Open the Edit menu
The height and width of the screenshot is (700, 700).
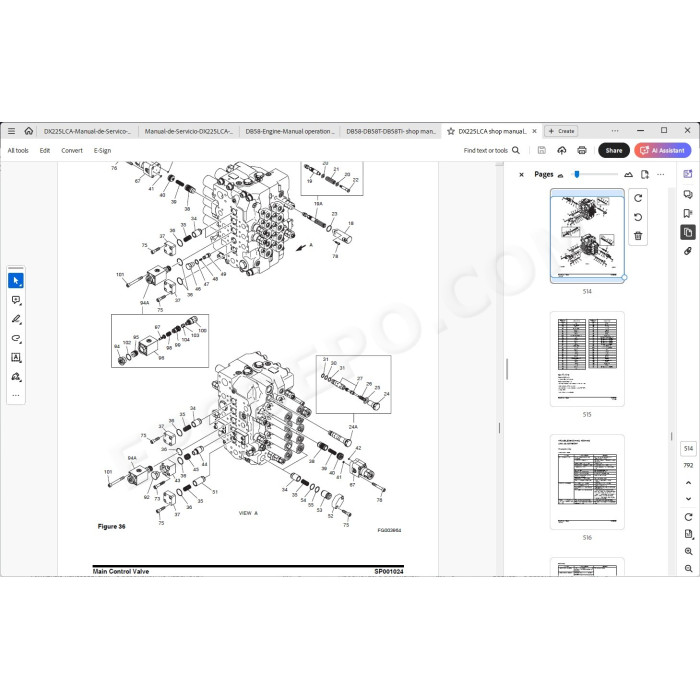[45, 150]
